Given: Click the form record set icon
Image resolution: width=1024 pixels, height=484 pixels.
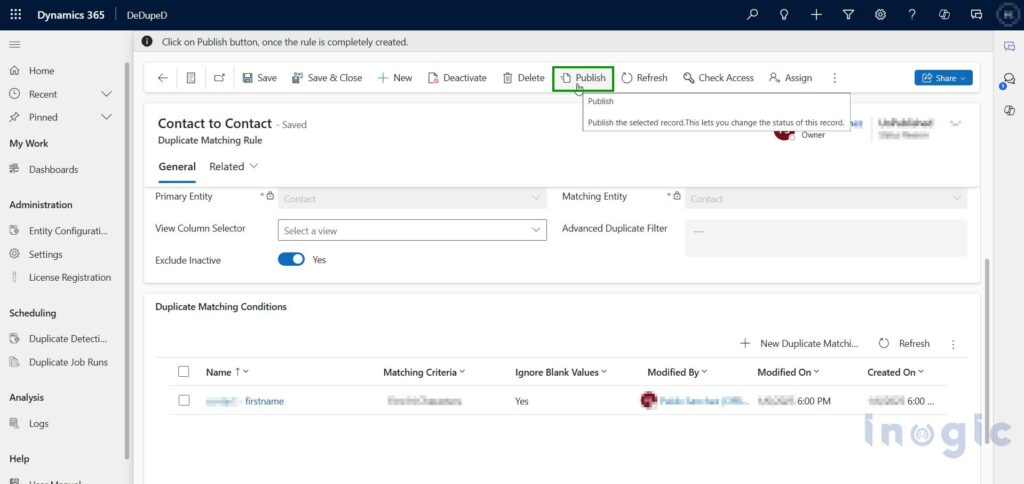Looking at the screenshot, I should click(191, 78).
